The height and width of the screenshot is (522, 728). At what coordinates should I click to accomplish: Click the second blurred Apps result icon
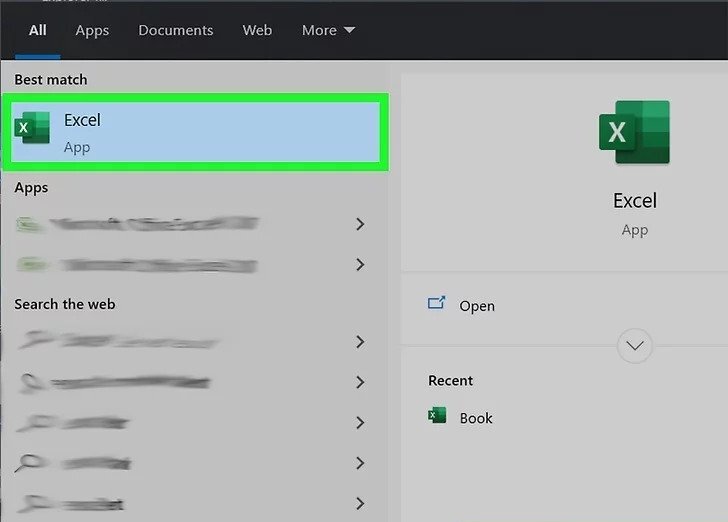coord(32,265)
